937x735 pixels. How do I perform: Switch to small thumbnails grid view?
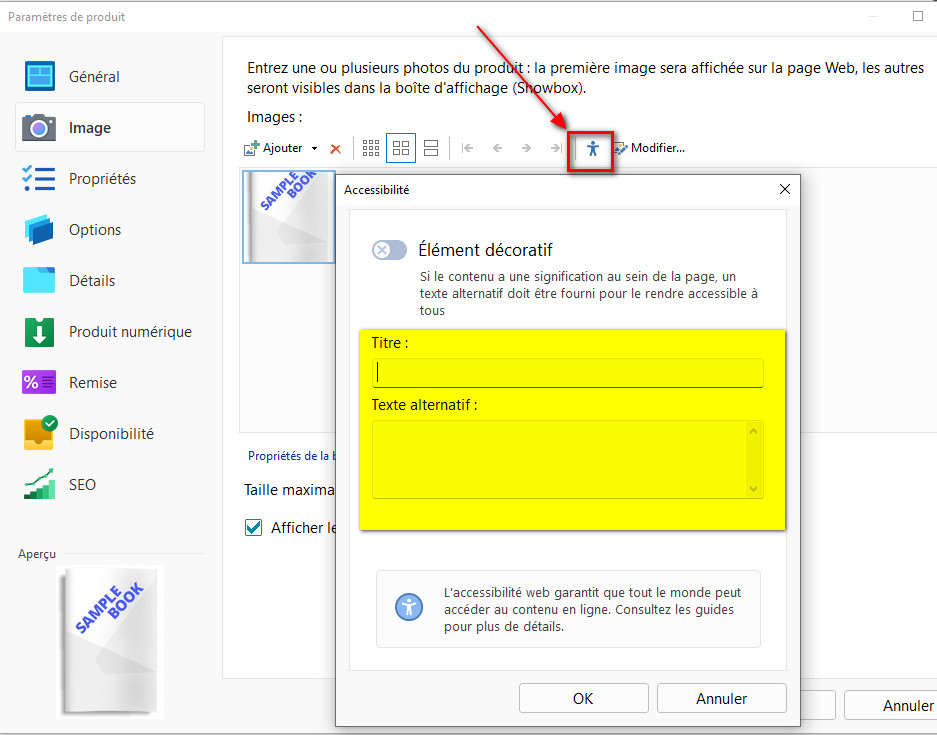370,148
